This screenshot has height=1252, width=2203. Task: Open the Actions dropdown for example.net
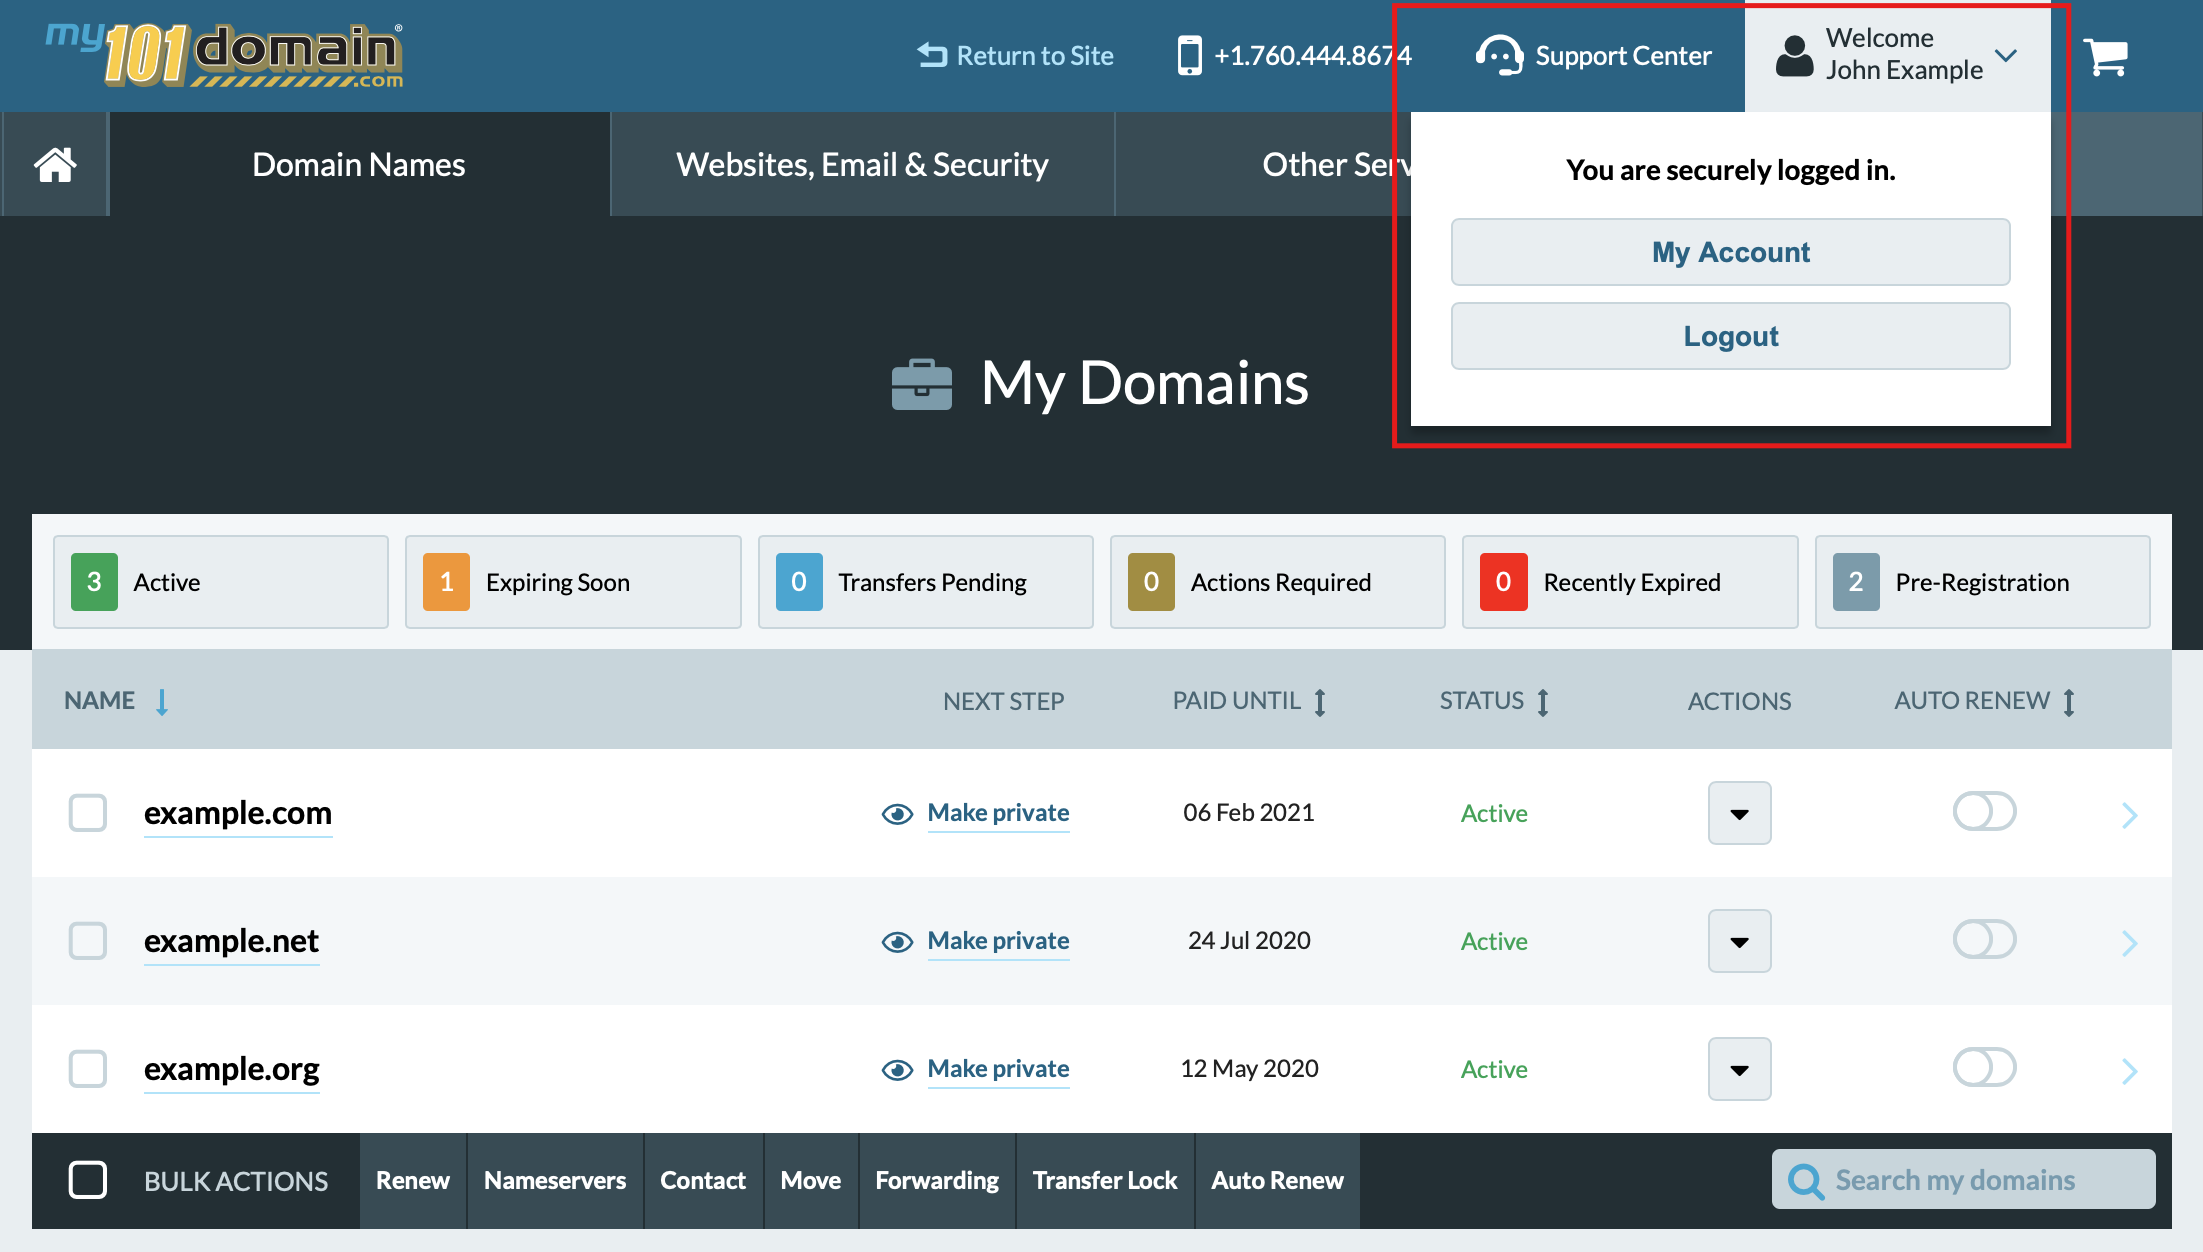[1739, 941]
